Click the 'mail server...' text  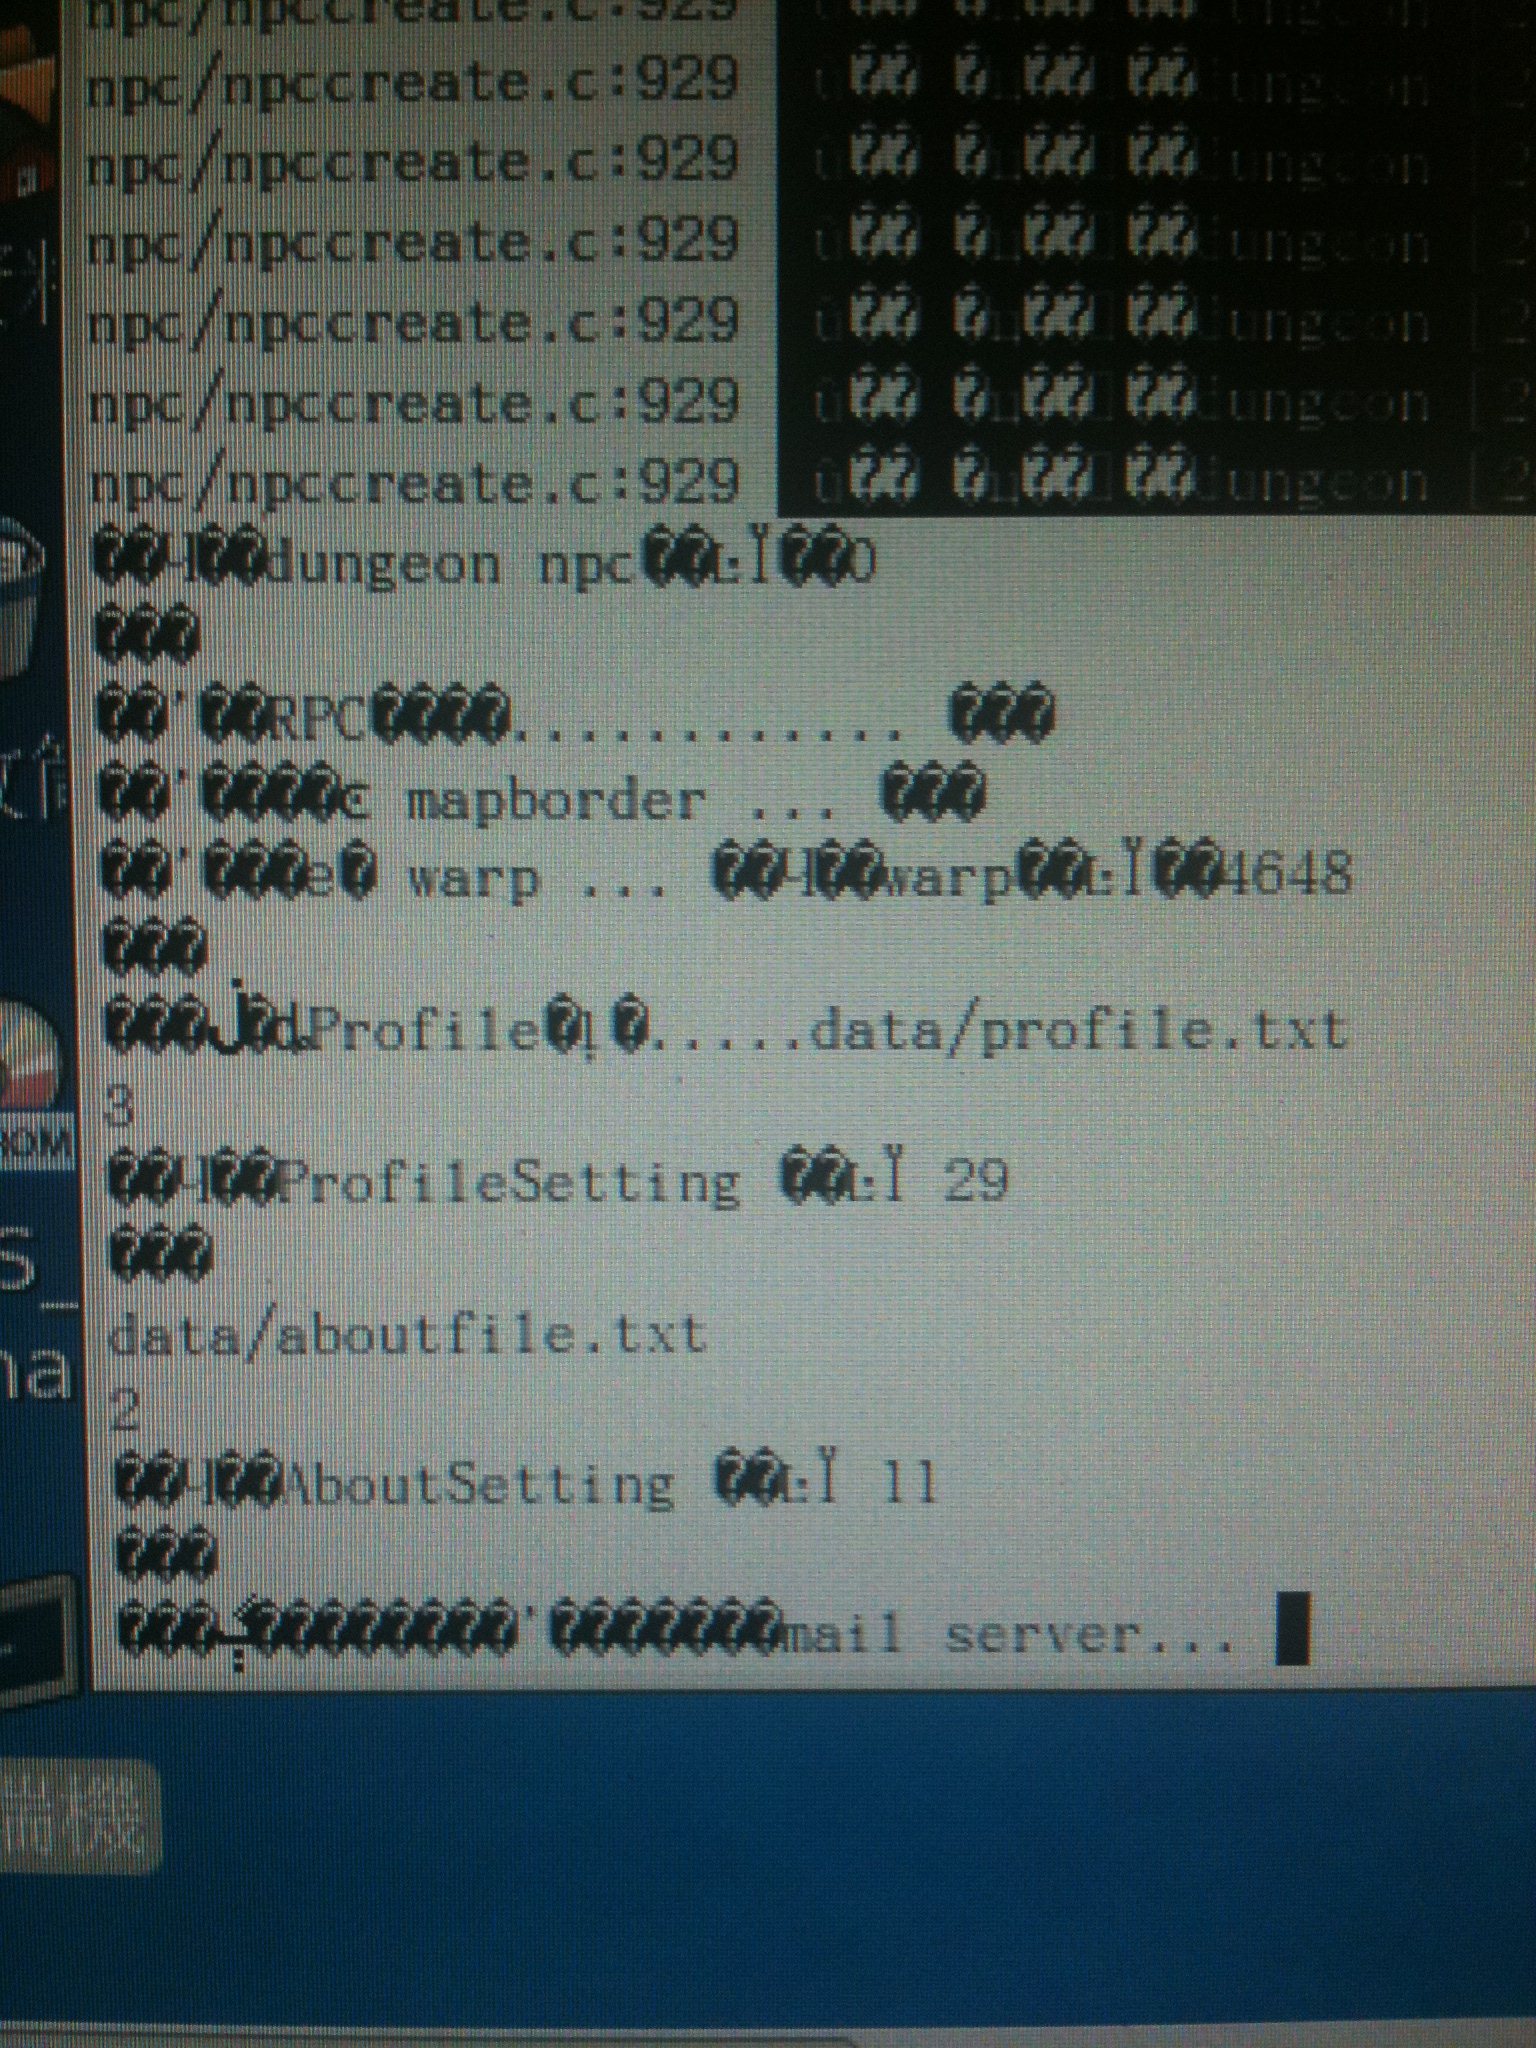[x=1003, y=1634]
